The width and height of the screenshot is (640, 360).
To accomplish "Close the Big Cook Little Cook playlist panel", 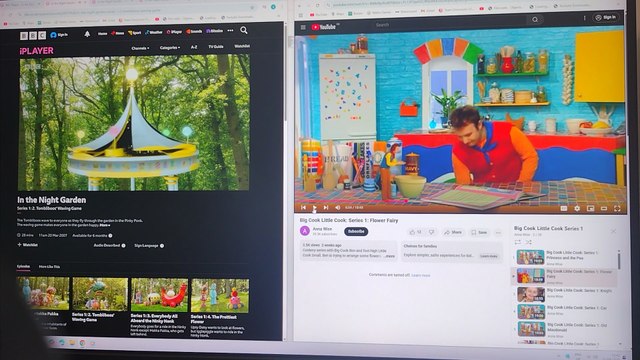I will (x=613, y=231).
